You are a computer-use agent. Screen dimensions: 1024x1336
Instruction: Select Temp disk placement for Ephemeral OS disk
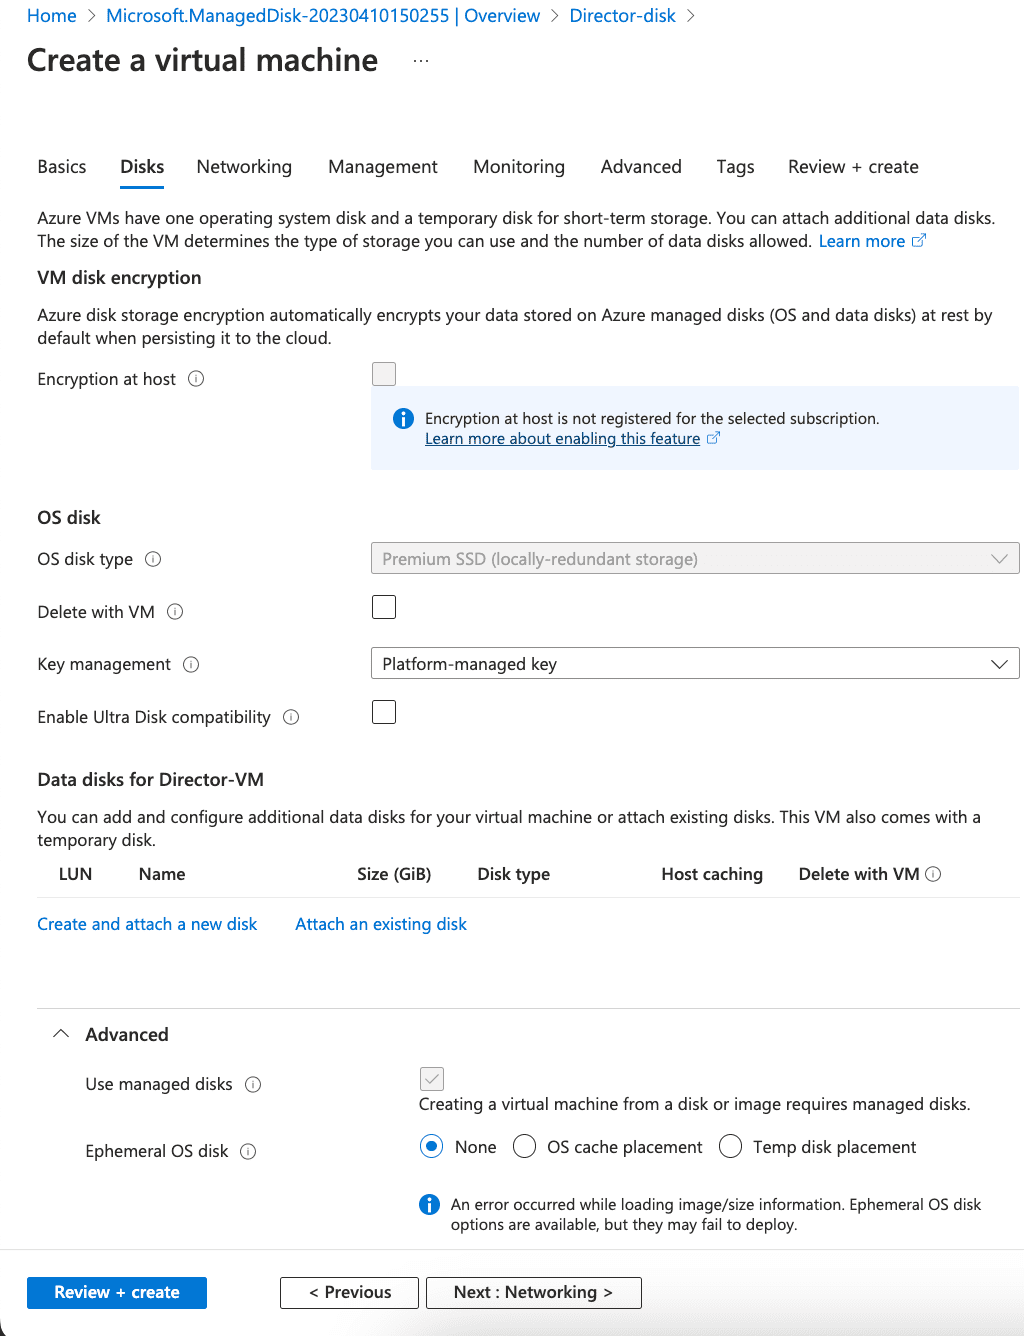click(x=730, y=1146)
